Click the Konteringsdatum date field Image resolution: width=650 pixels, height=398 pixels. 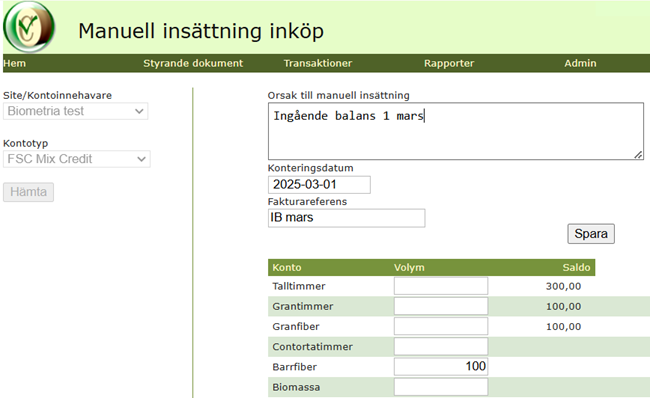click(319, 184)
